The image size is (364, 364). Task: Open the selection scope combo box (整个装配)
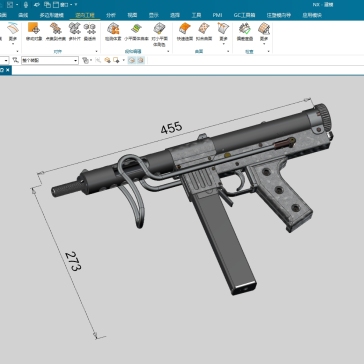[50, 60]
